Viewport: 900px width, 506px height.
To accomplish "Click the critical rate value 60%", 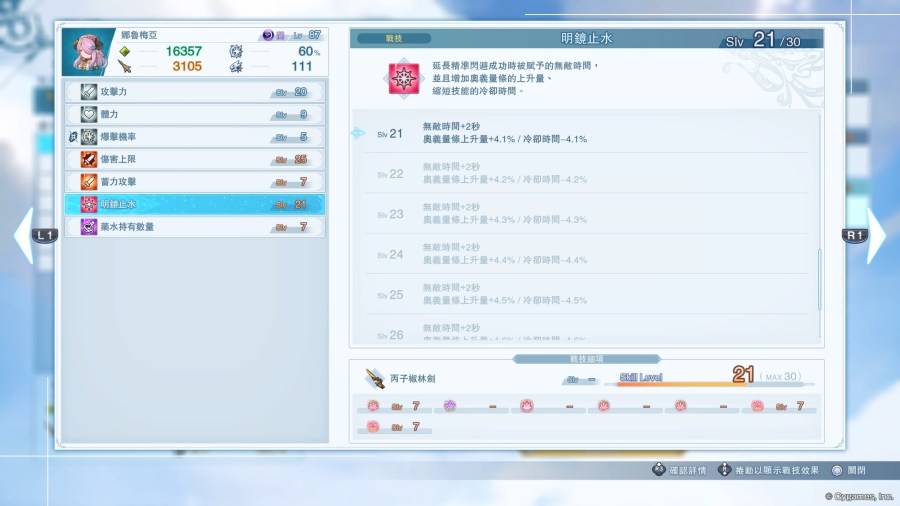I will pos(309,51).
